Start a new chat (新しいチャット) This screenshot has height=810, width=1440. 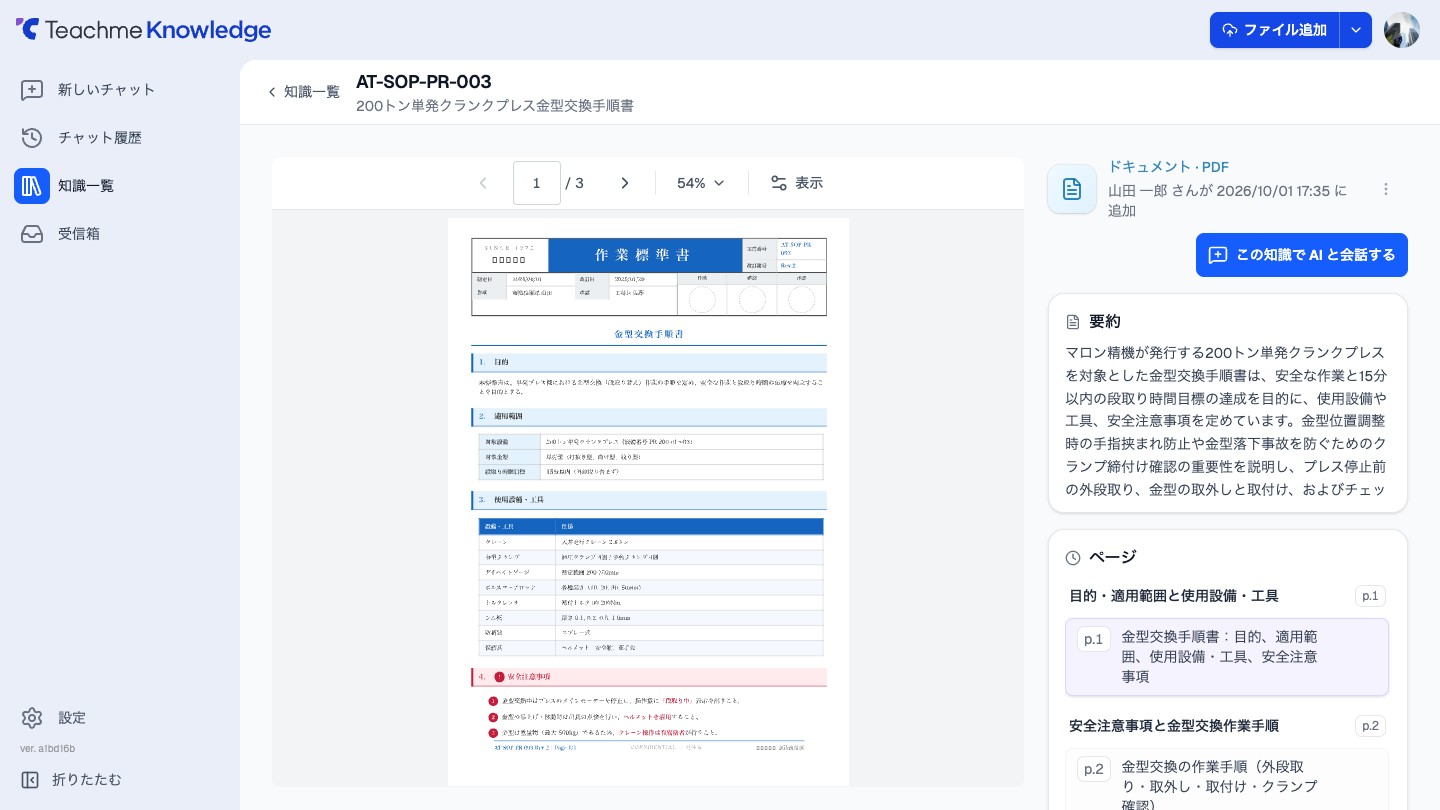click(x=88, y=90)
